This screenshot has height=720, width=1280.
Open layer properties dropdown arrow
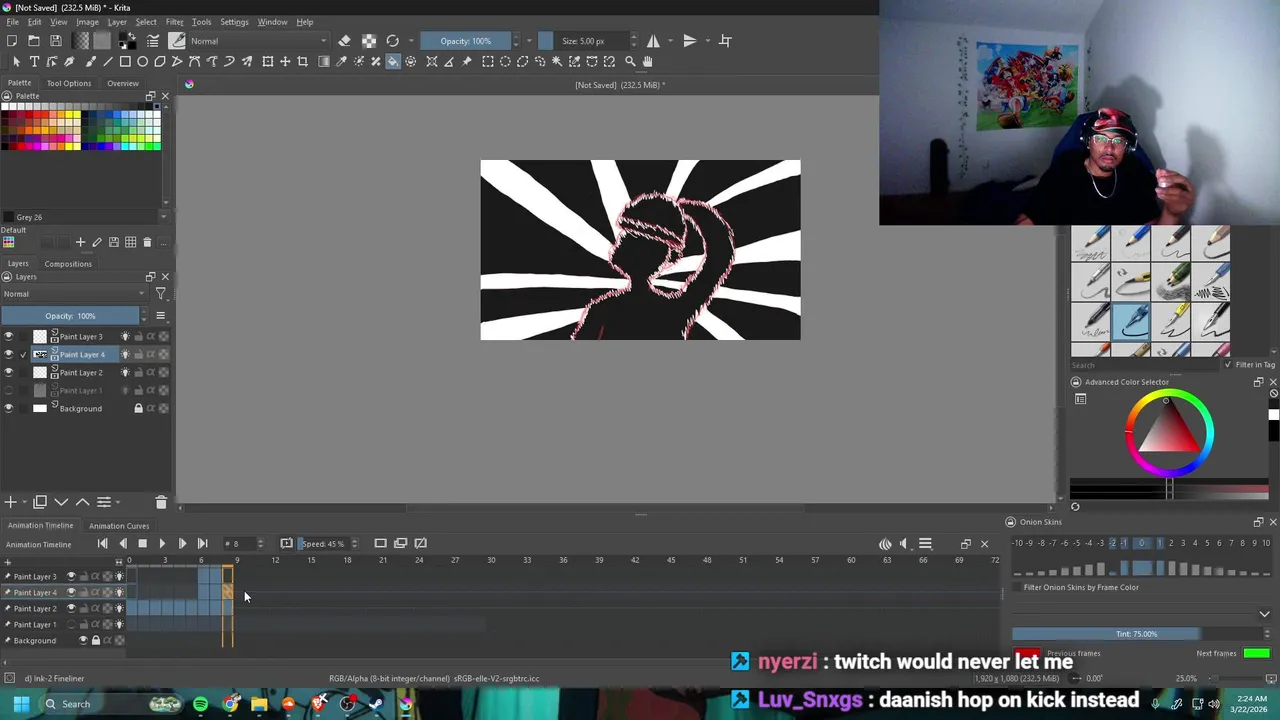pos(118,502)
